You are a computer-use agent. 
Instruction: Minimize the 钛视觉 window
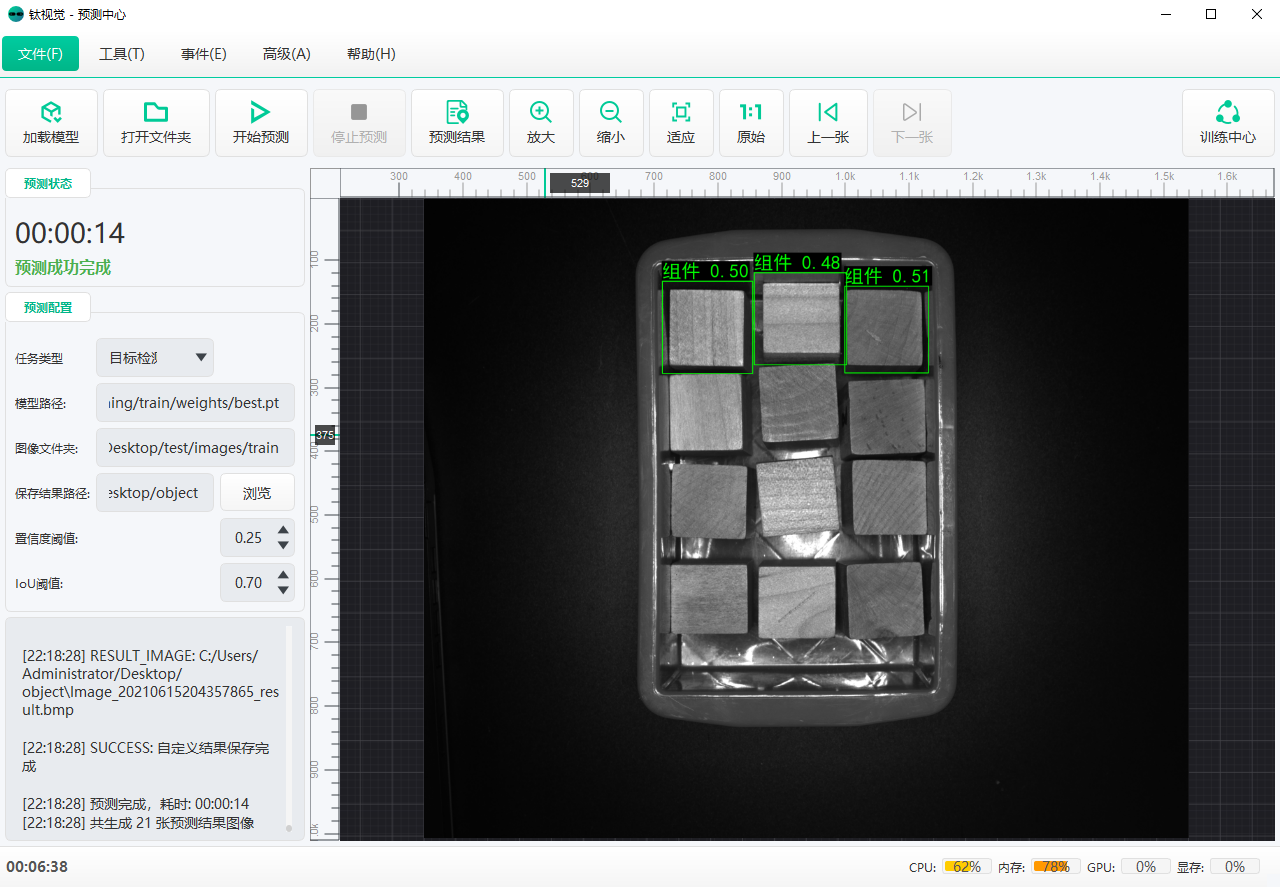click(1166, 15)
